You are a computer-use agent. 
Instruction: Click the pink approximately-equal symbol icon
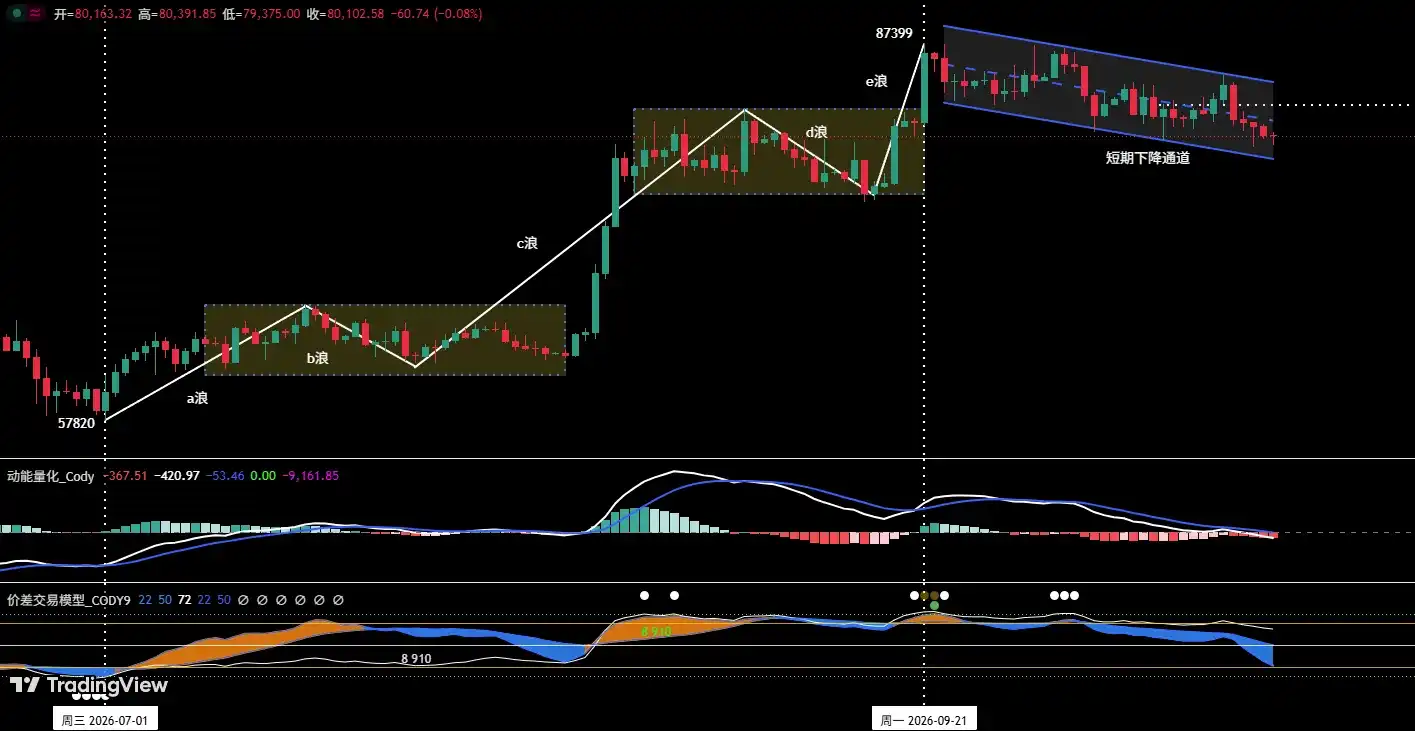pos(35,13)
